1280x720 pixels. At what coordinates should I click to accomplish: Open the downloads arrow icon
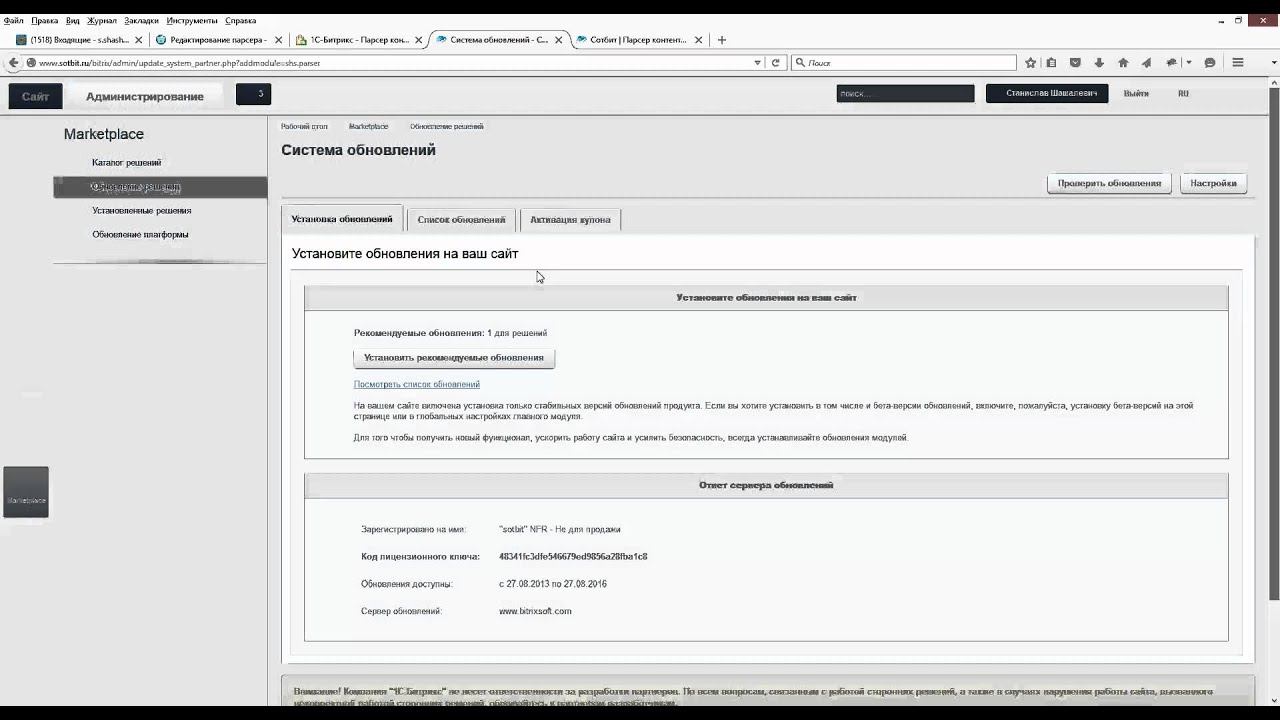tap(1099, 62)
